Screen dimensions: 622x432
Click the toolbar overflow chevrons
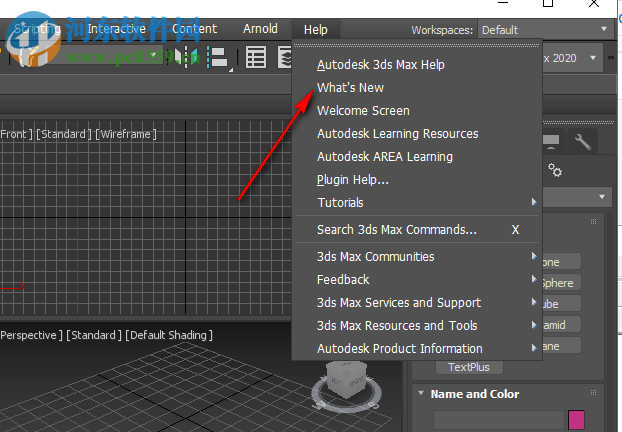[611, 58]
